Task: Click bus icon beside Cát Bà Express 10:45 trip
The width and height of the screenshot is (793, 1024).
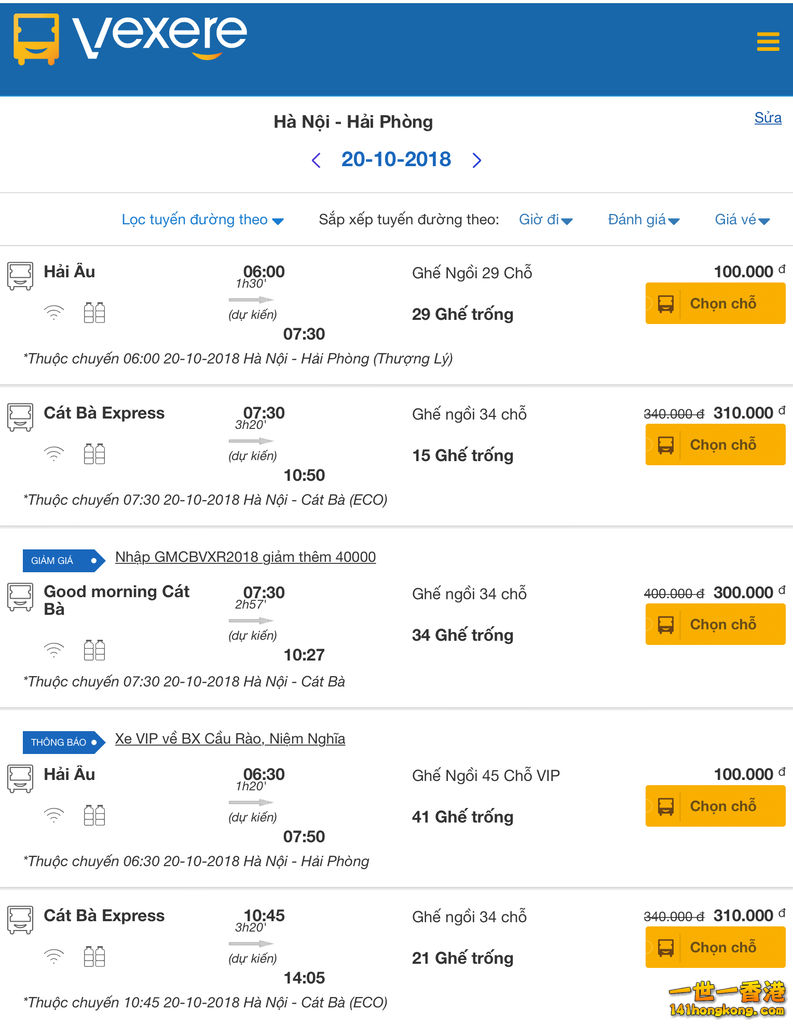Action: click(20, 920)
